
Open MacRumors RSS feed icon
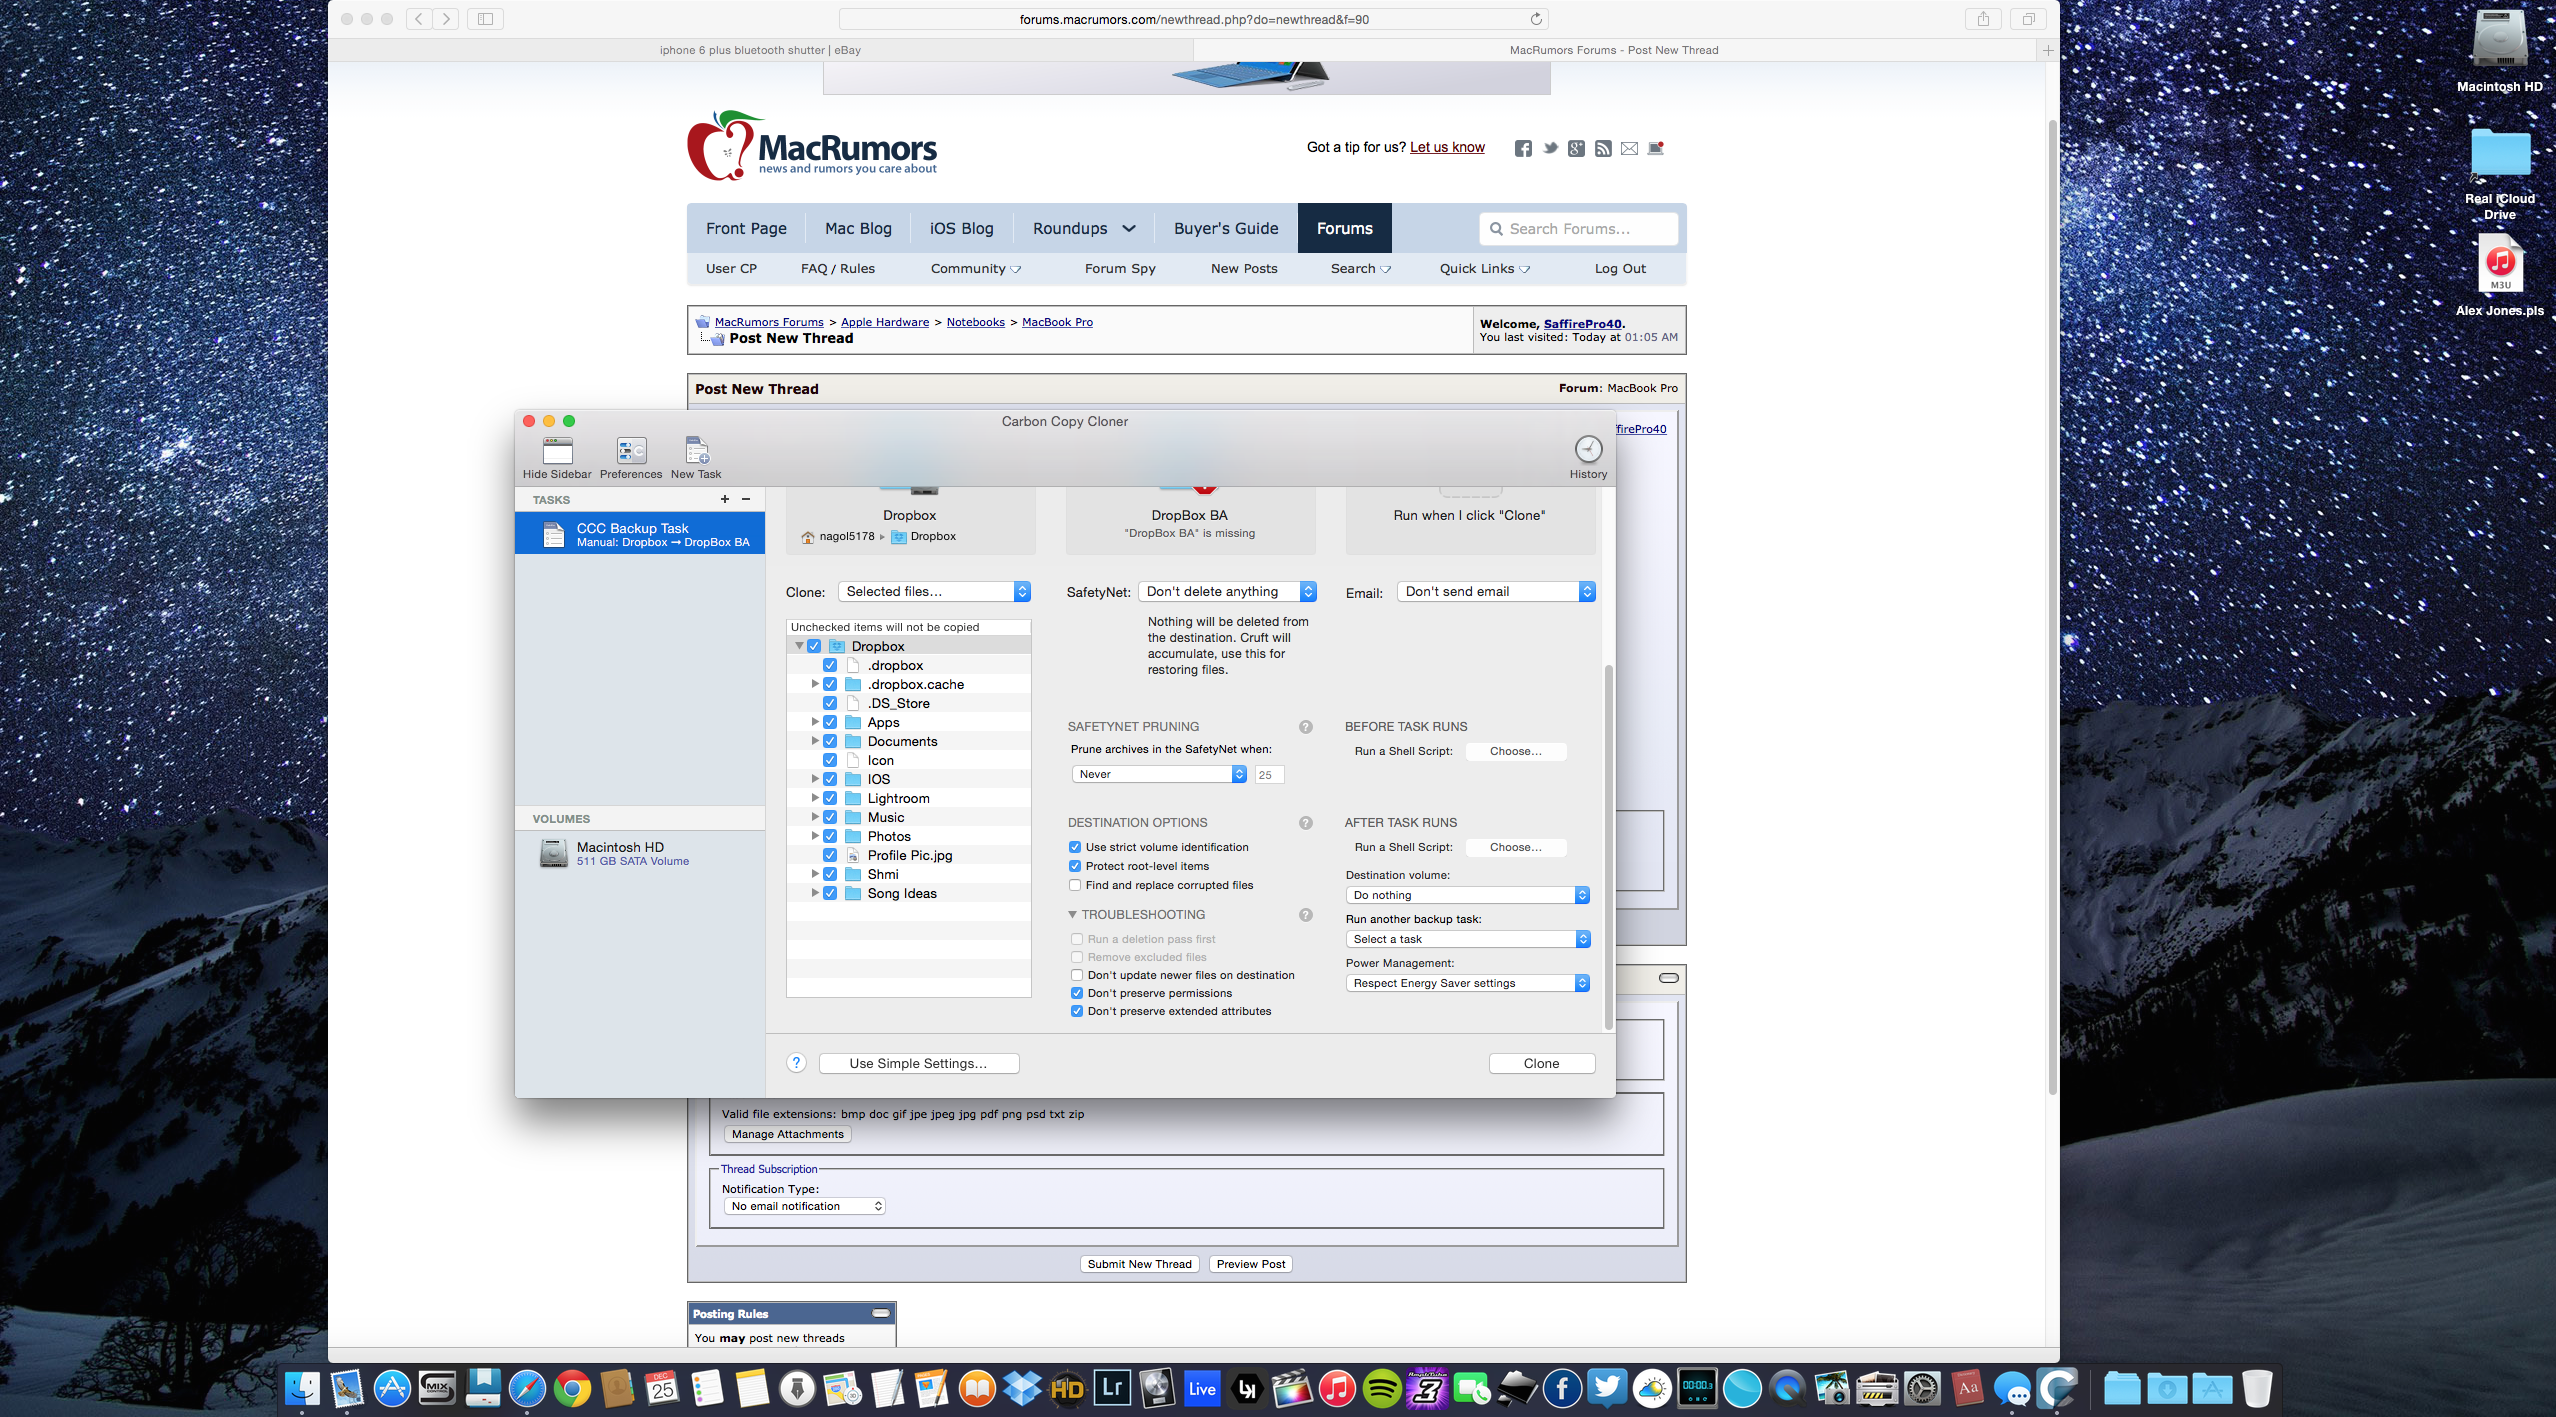coord(1603,148)
